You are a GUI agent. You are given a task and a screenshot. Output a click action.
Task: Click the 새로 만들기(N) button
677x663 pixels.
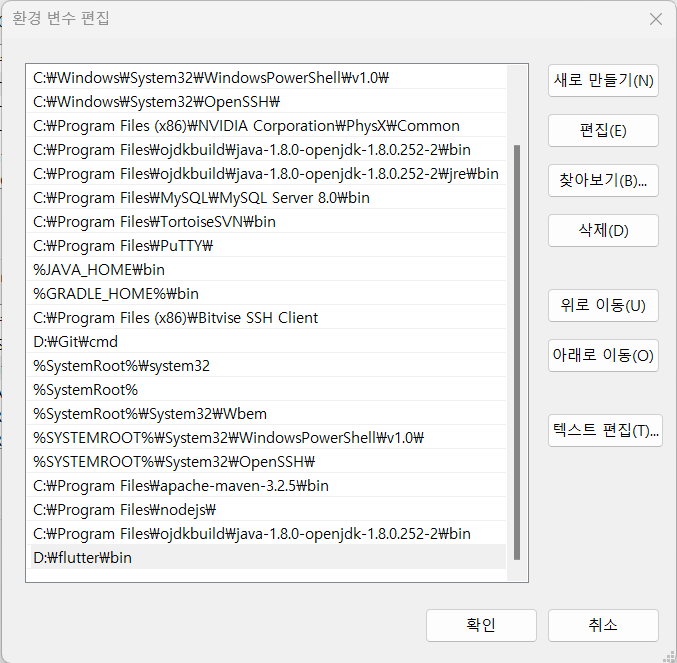[603, 81]
